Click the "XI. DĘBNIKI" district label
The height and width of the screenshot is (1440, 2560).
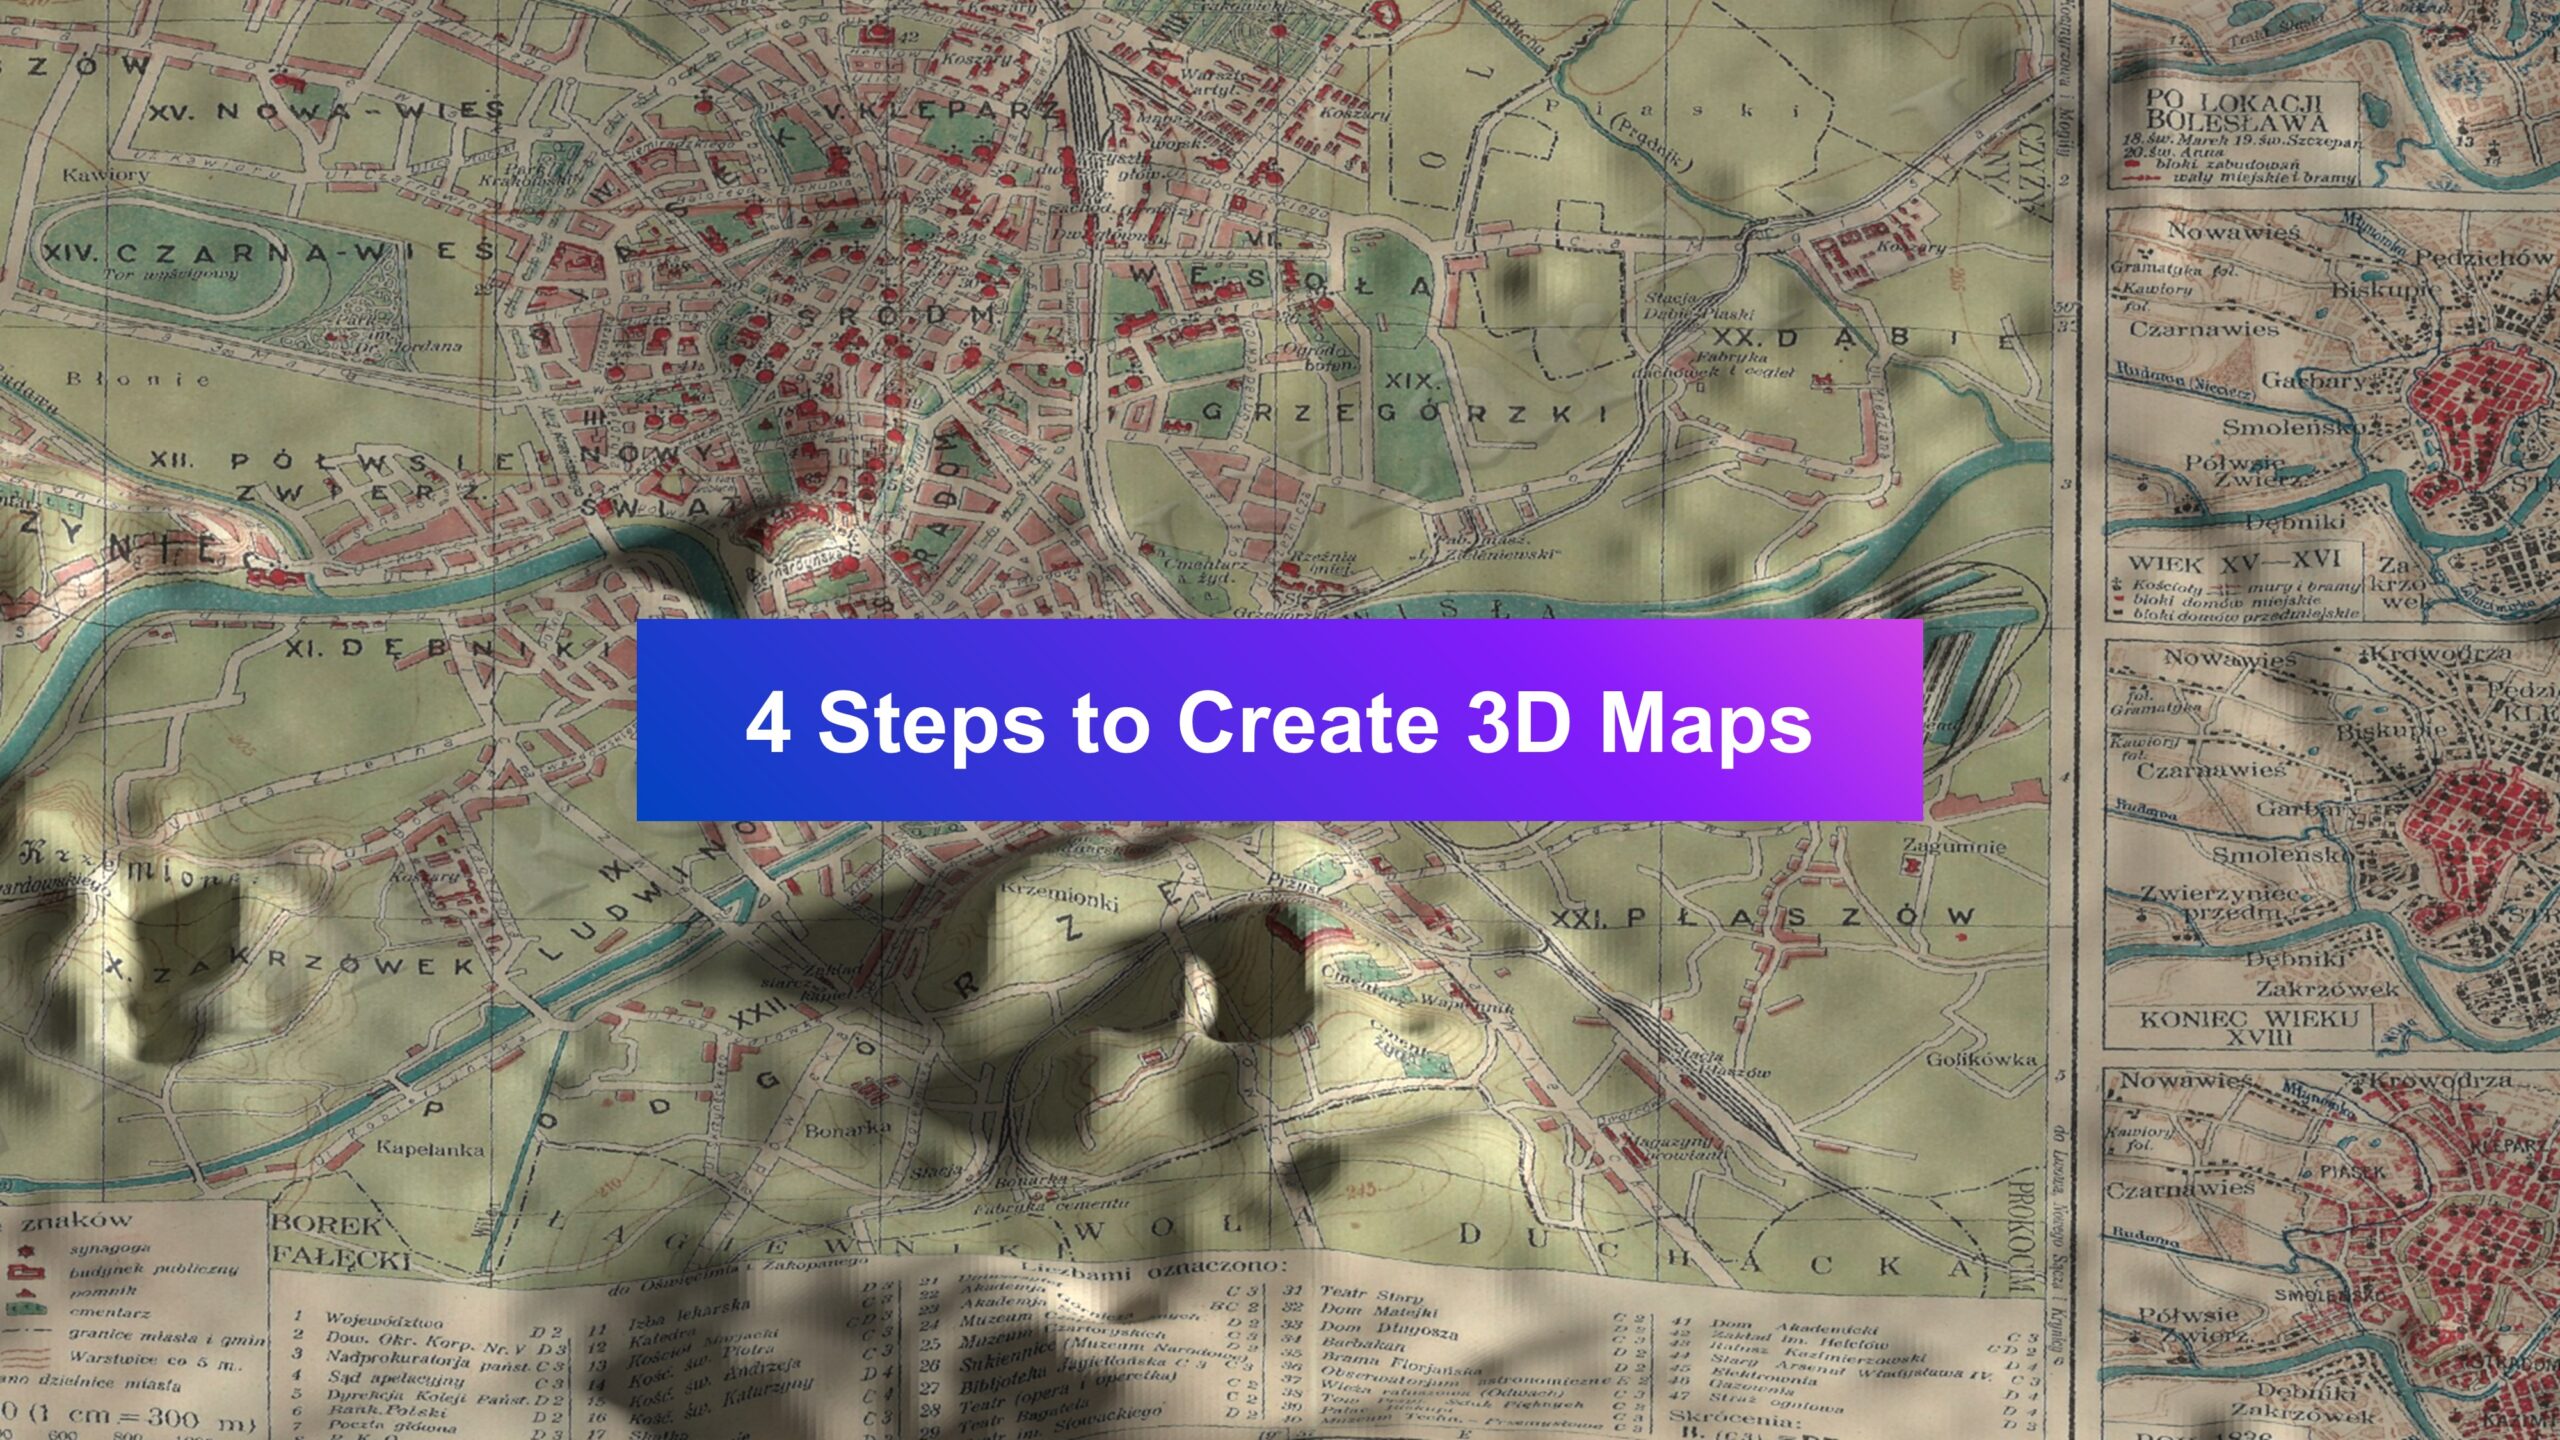pos(447,650)
